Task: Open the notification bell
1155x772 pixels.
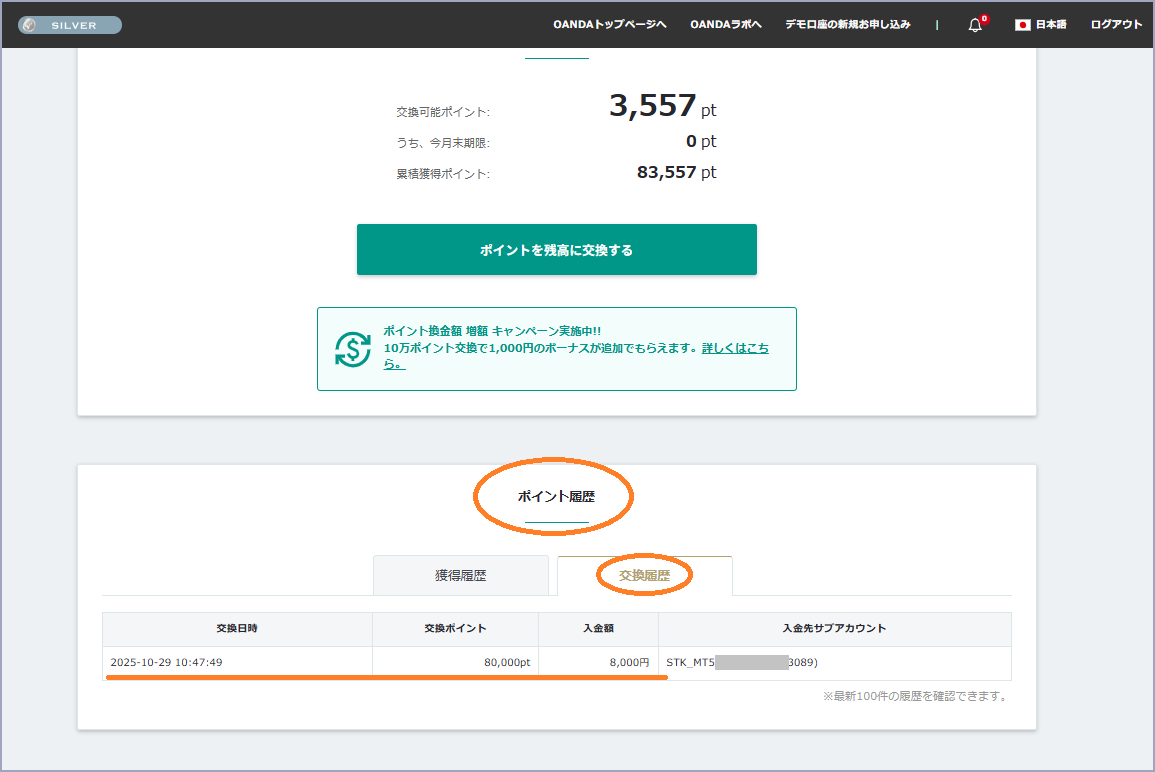Action: click(x=975, y=25)
